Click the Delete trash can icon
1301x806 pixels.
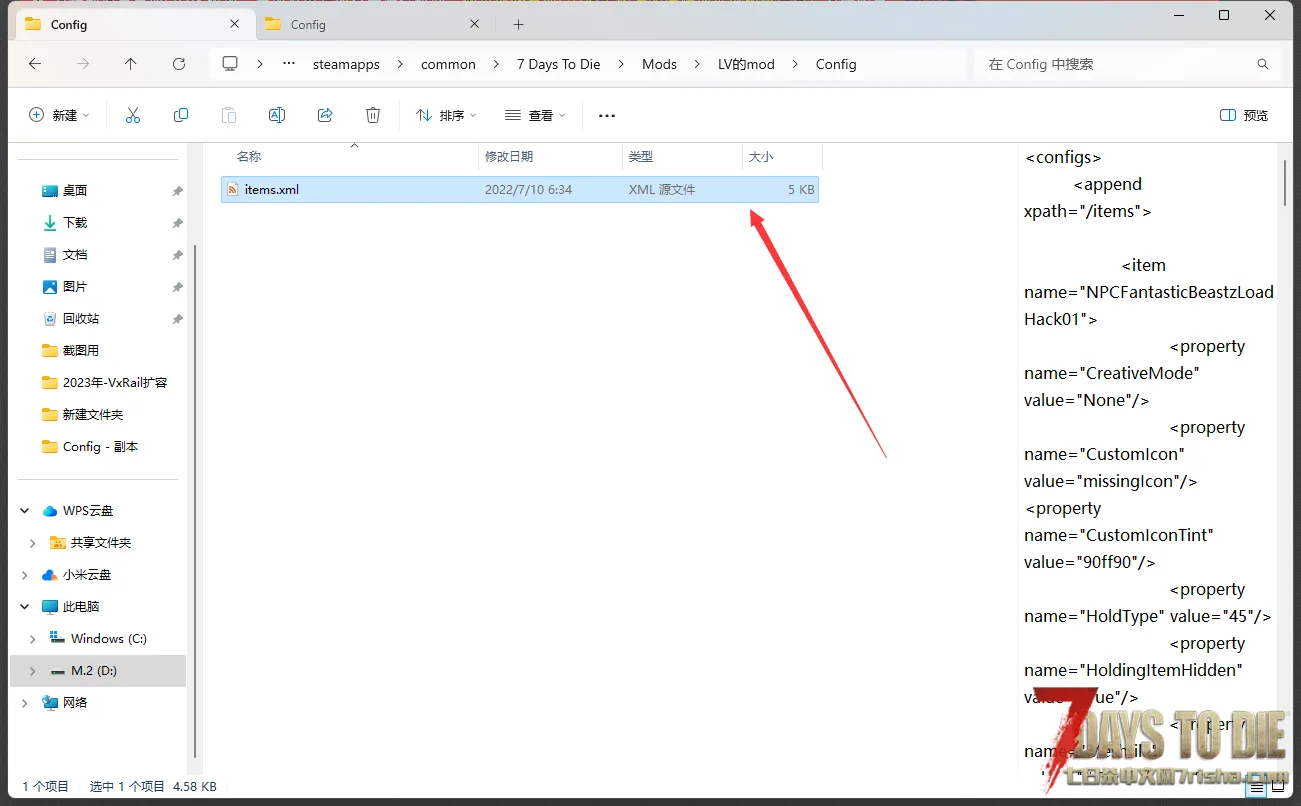(x=373, y=116)
